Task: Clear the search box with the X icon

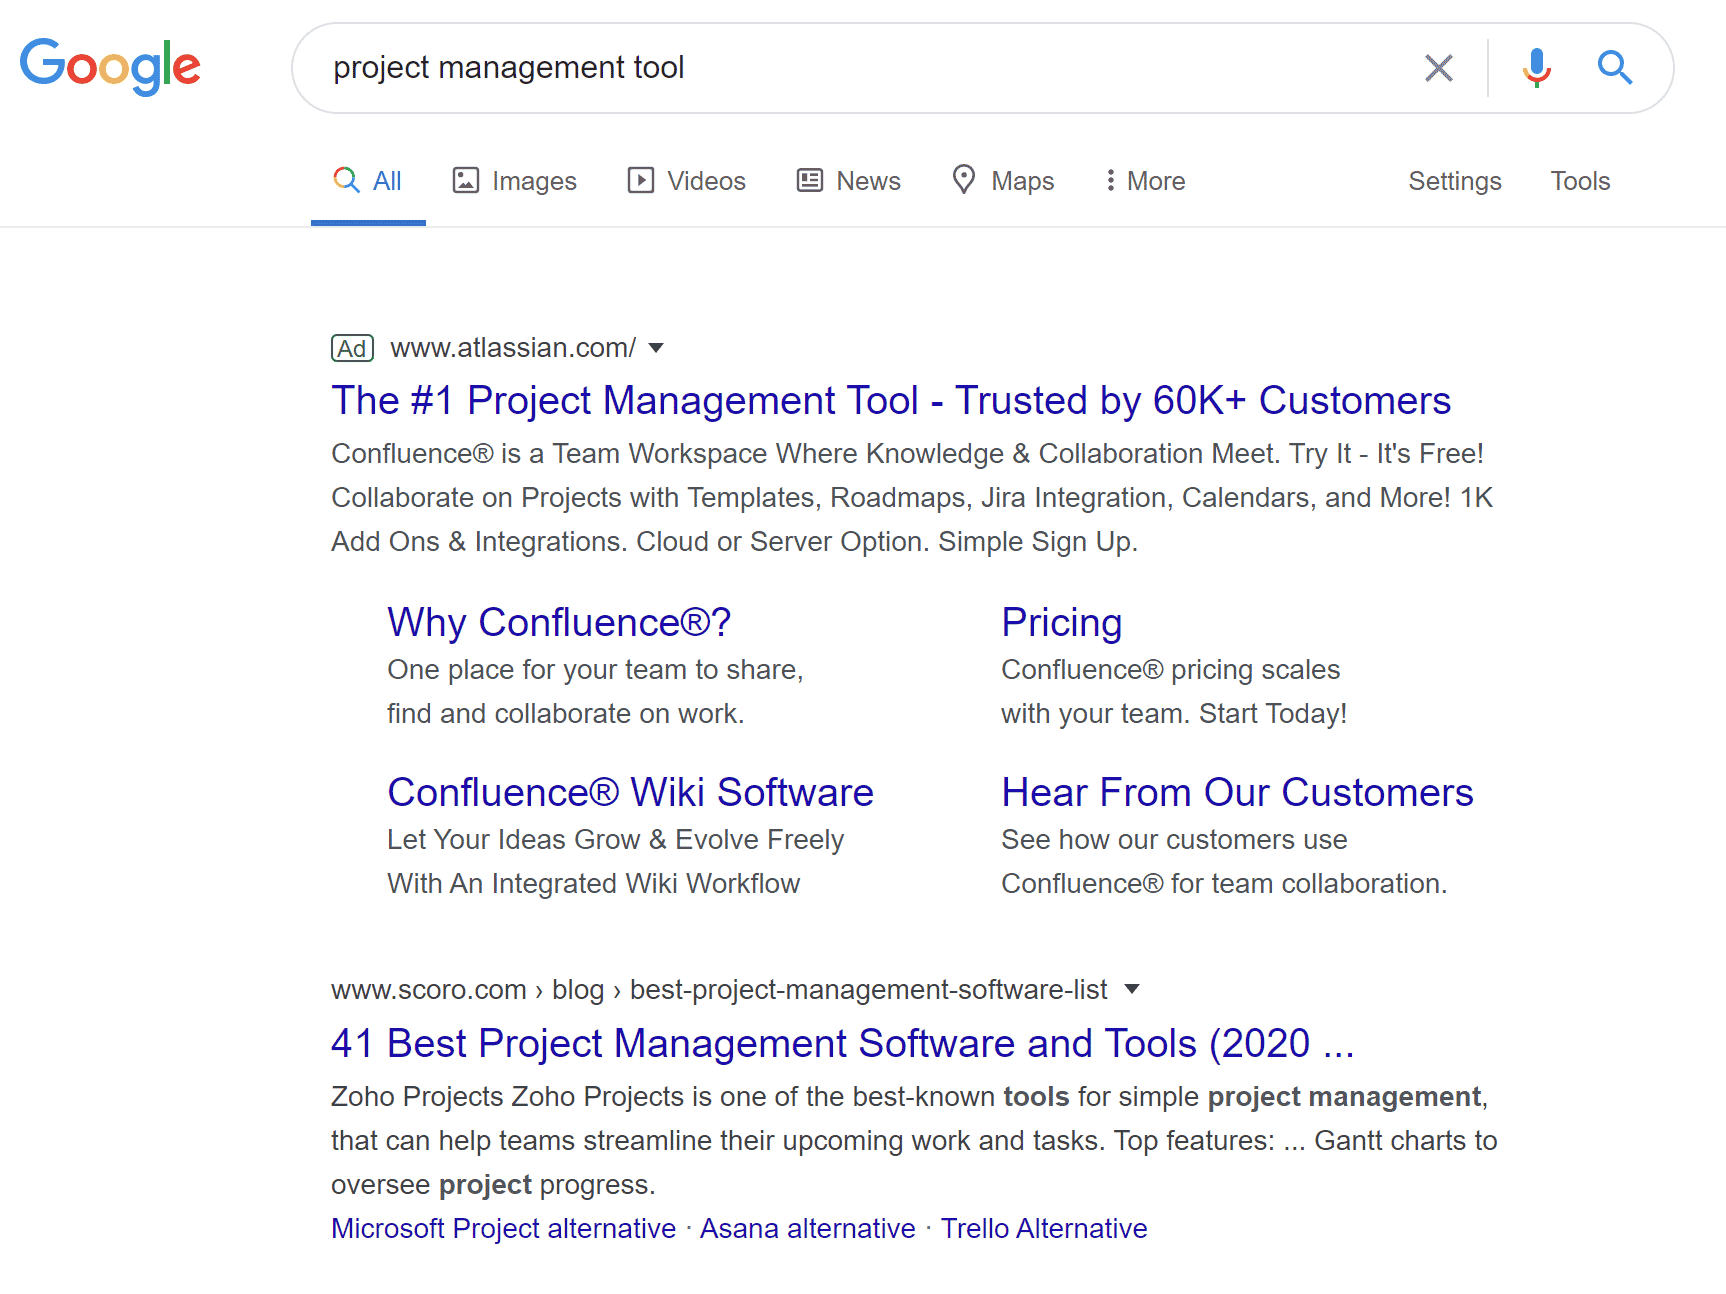Action: click(x=1438, y=68)
